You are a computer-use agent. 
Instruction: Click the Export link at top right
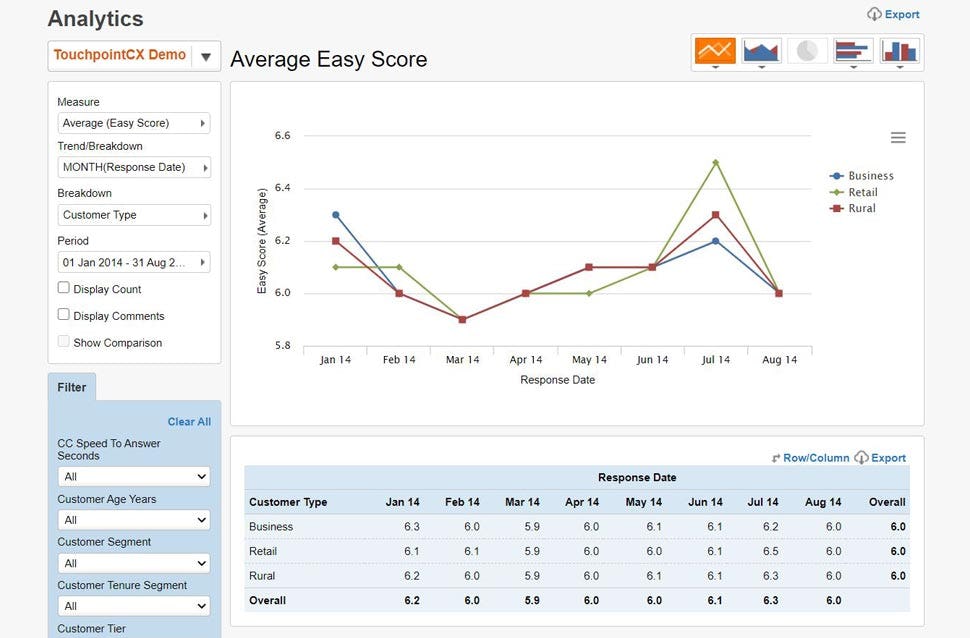tap(893, 14)
